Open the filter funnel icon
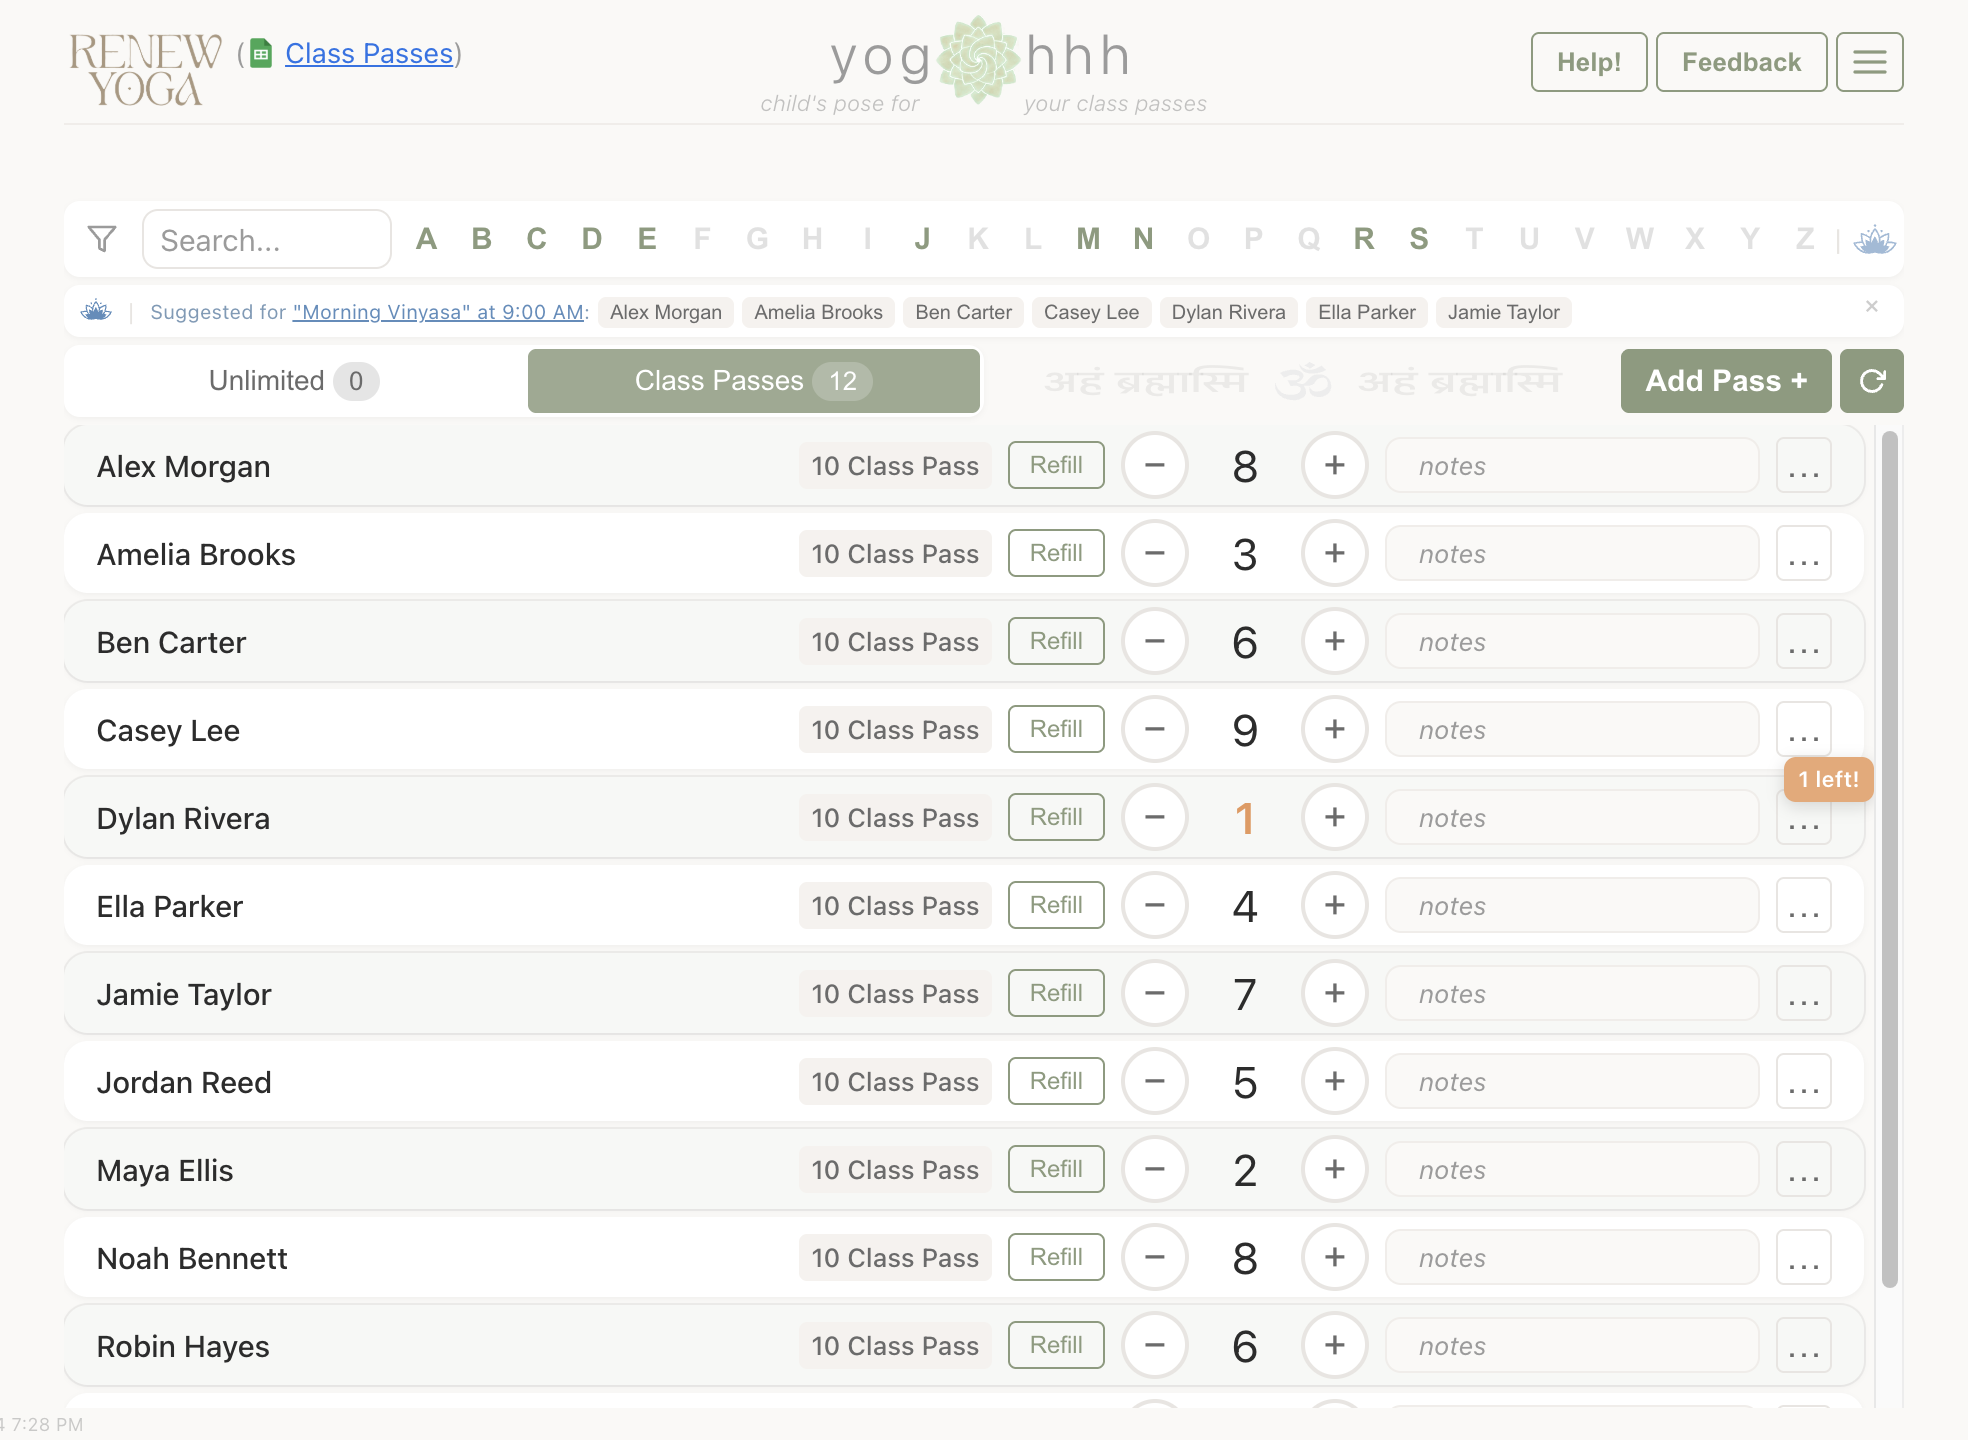 (102, 239)
